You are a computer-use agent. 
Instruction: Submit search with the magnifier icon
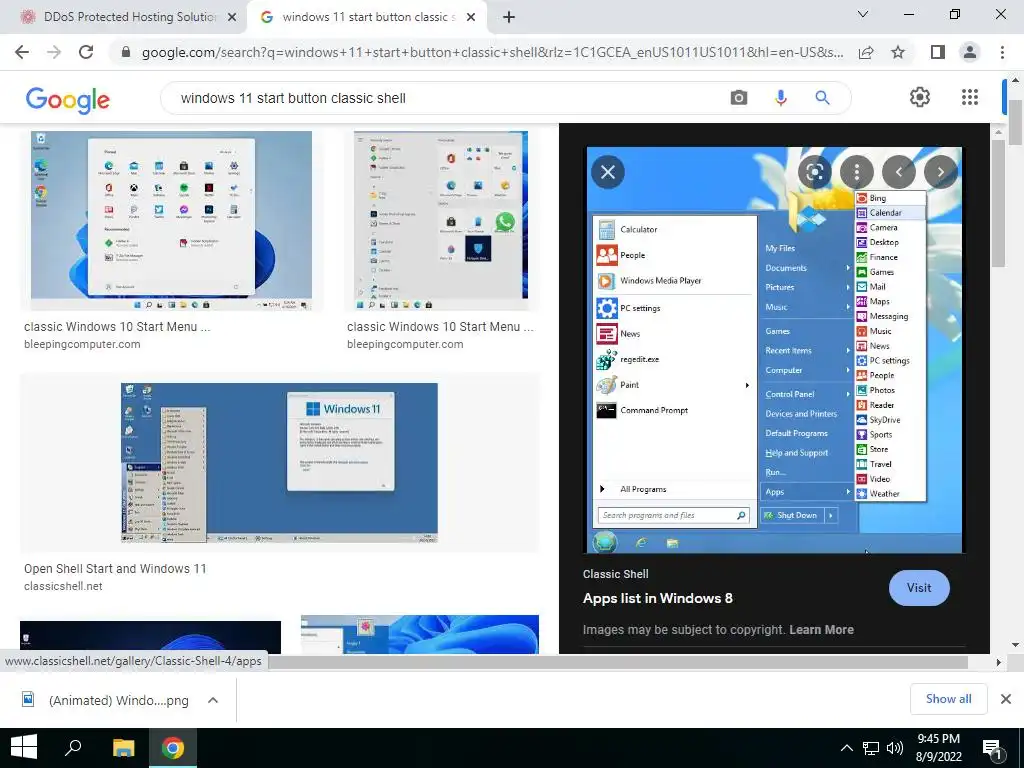tap(822, 98)
